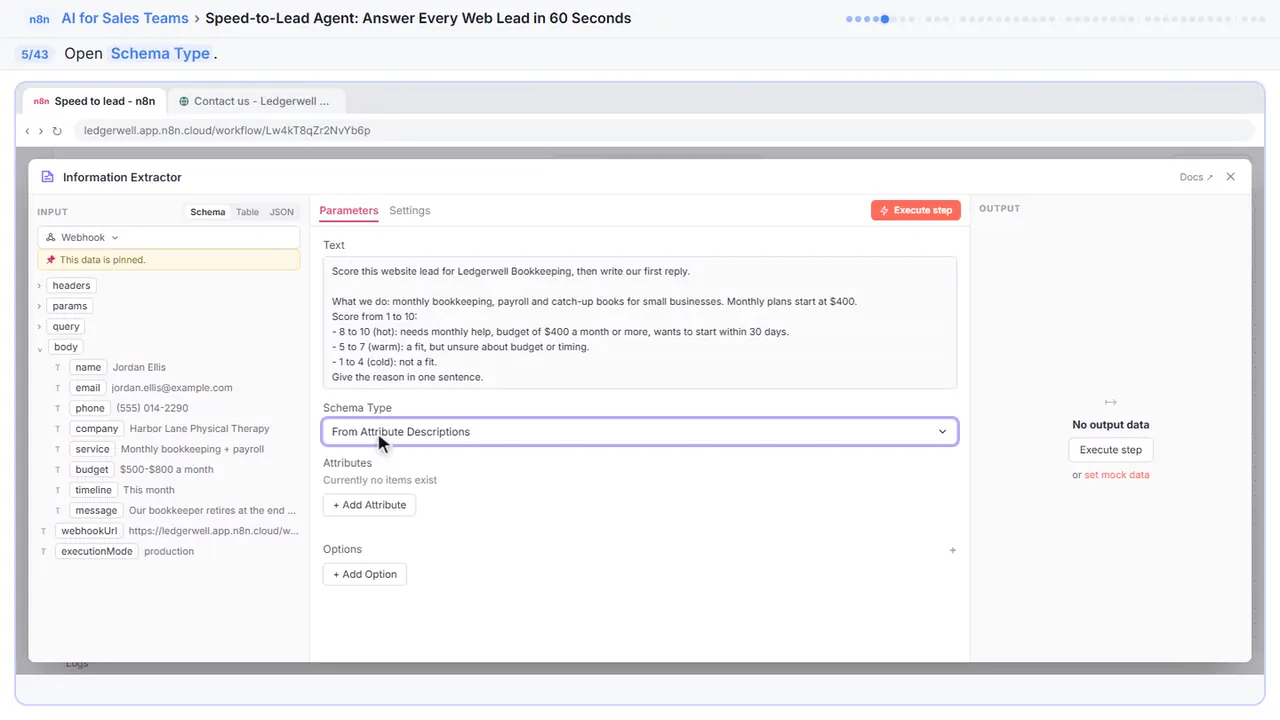
Task: Switch input view to JSON
Action: point(282,212)
